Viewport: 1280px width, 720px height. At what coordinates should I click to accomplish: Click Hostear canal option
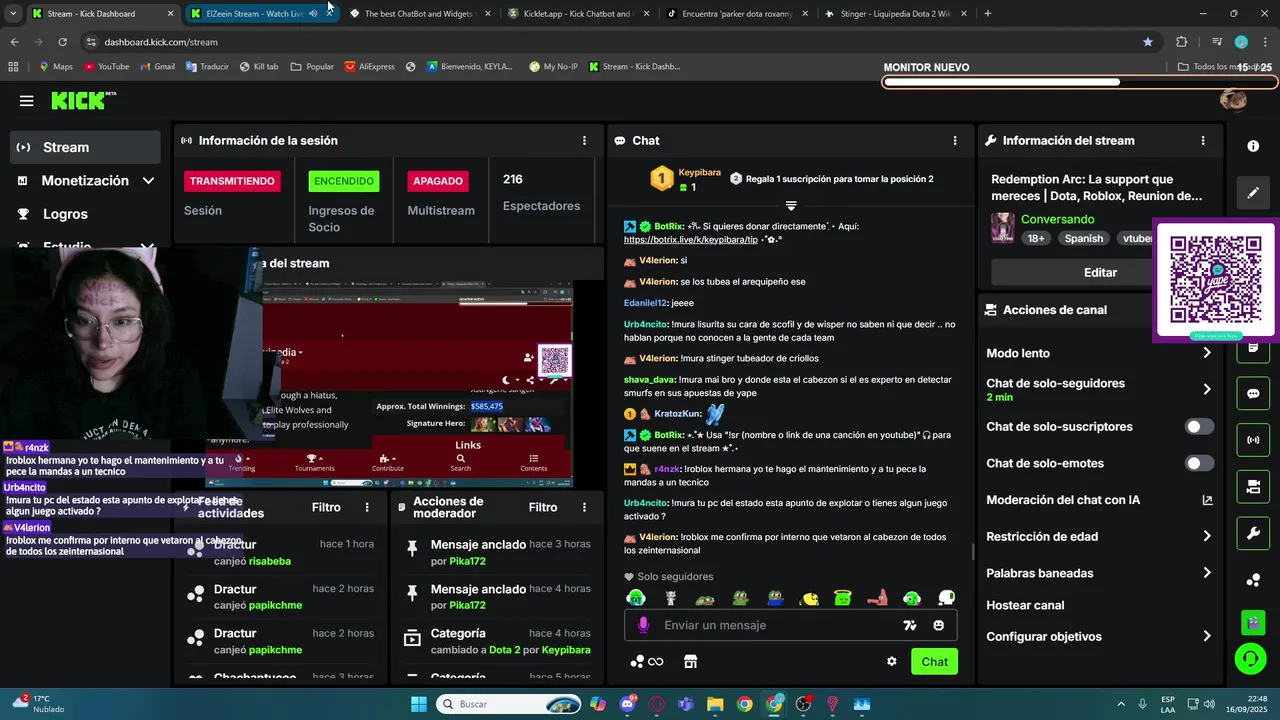pyautogui.click(x=1025, y=605)
